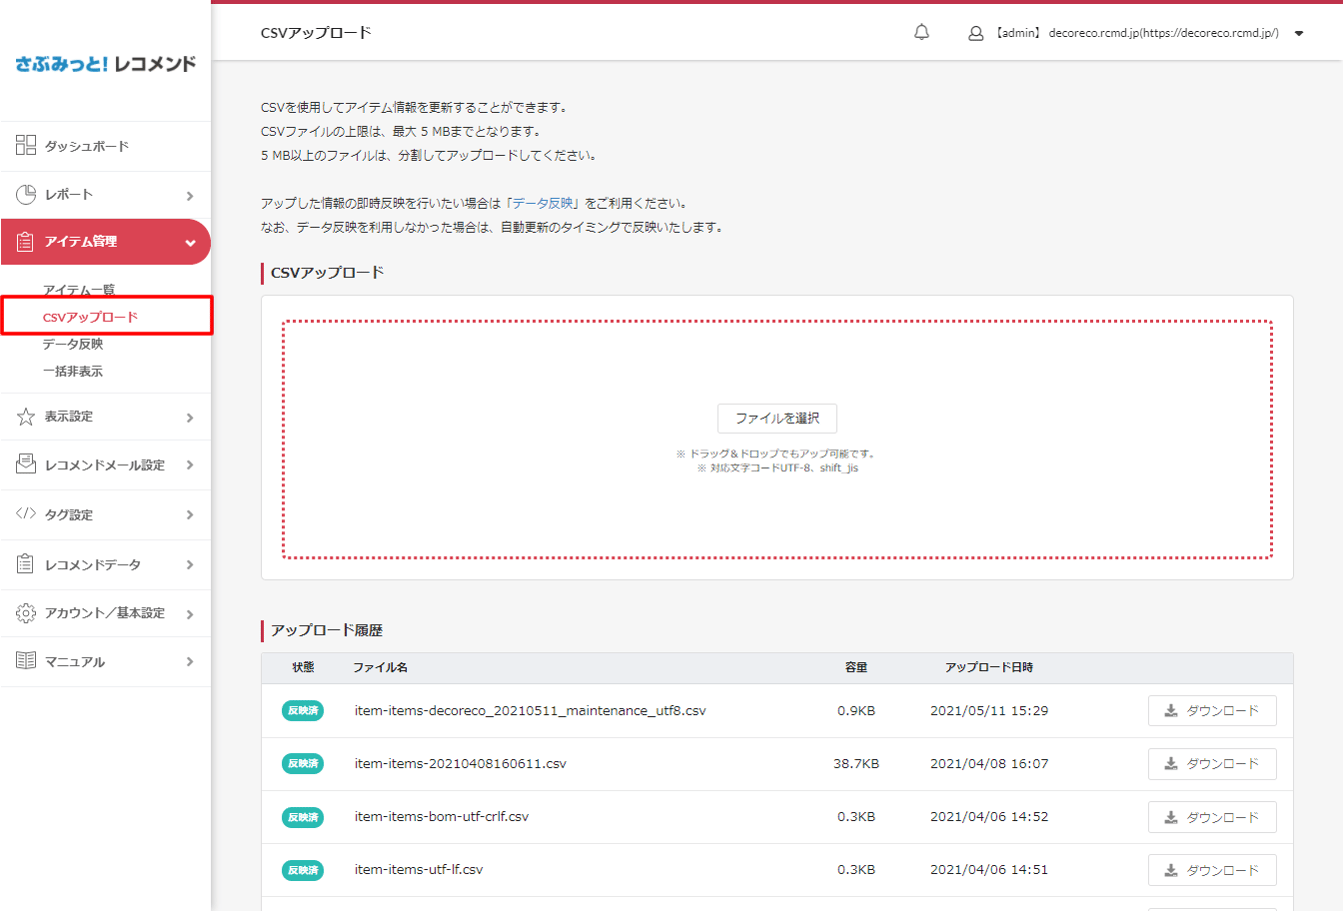This screenshot has width=1343, height=911.
Task: Expand the マニュアル chevron
Action: coord(190,662)
